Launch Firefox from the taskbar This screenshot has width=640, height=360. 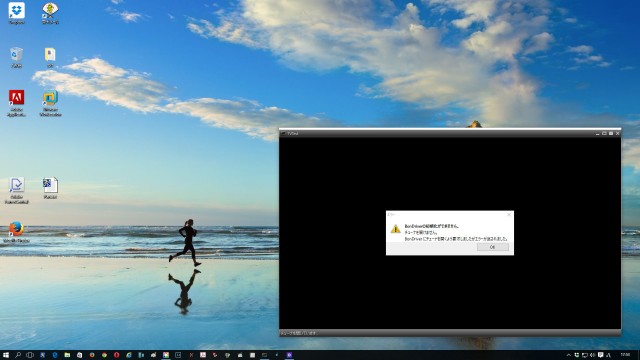click(92, 355)
